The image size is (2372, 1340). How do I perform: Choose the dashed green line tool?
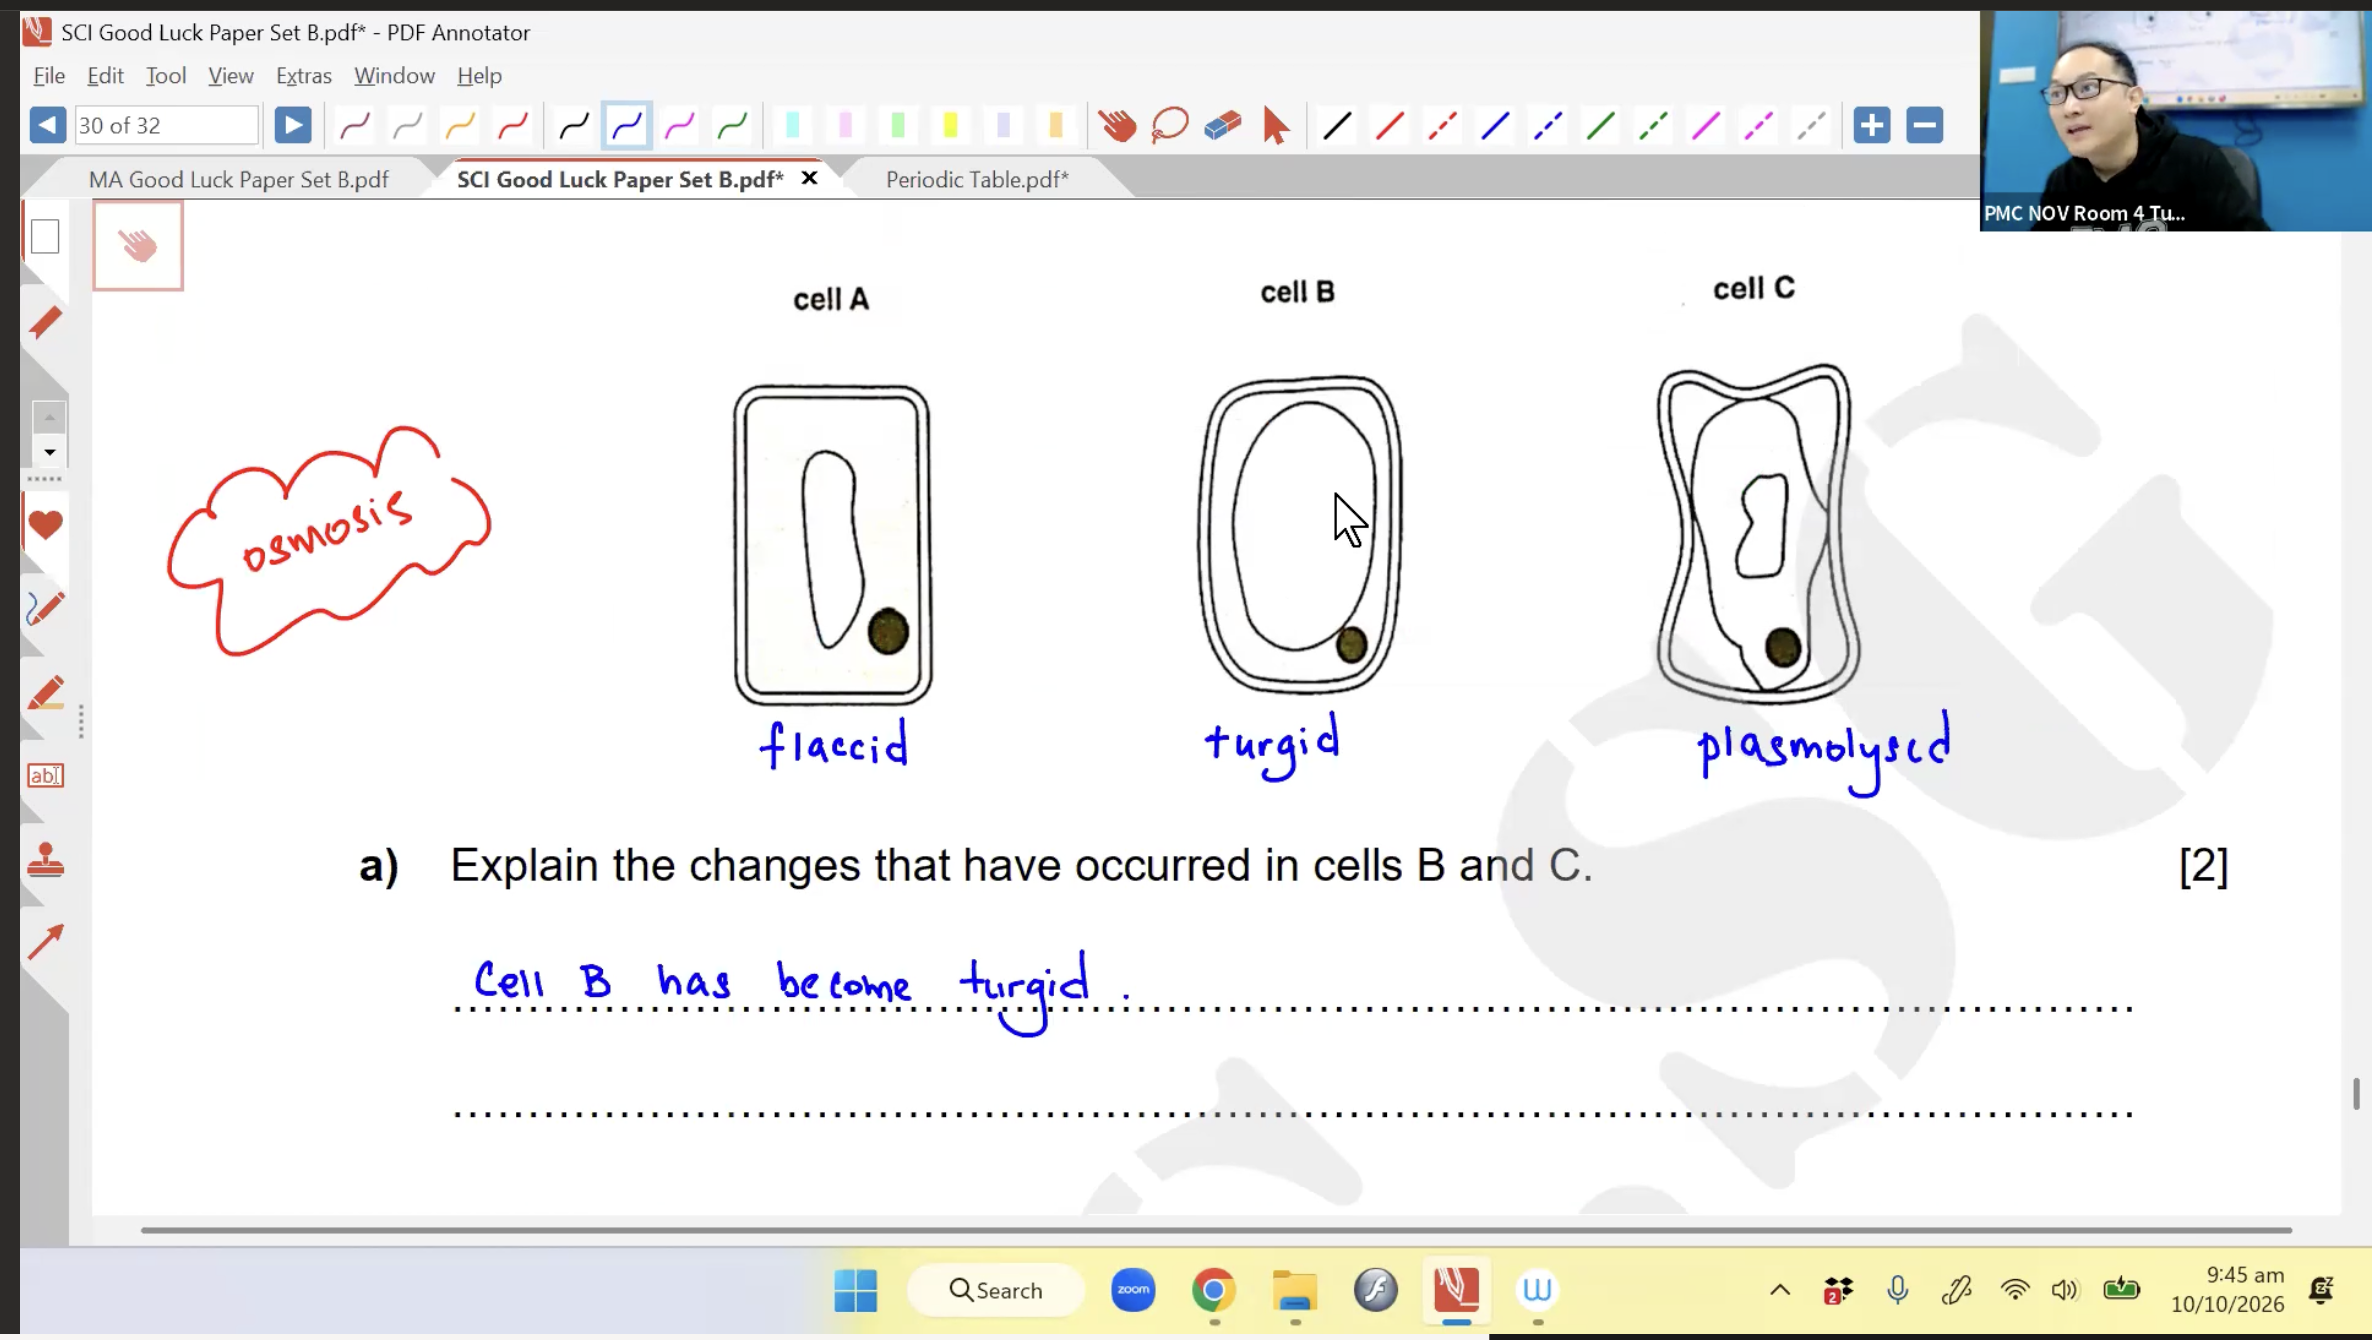click(x=1653, y=125)
